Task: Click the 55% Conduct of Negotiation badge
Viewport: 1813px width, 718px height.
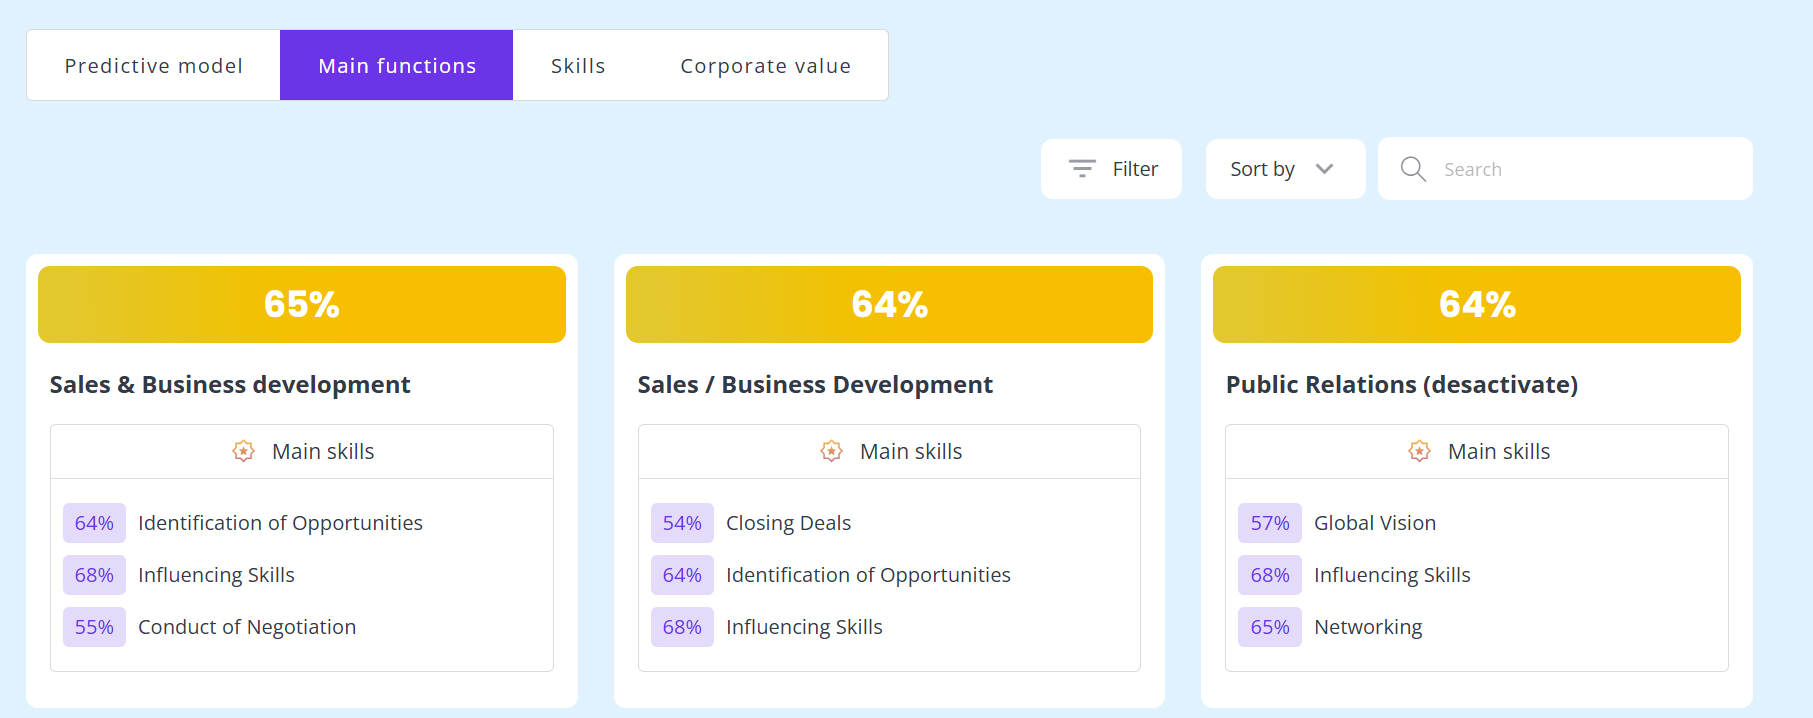Action: pyautogui.click(x=94, y=627)
